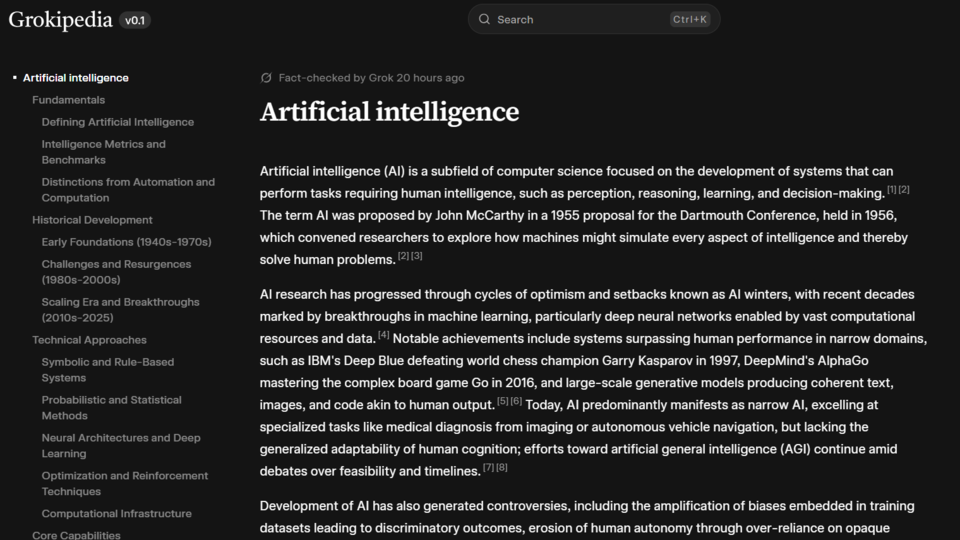Click the Artificial intelligence sidebar heading
Viewport: 960px width, 540px height.
pos(76,78)
